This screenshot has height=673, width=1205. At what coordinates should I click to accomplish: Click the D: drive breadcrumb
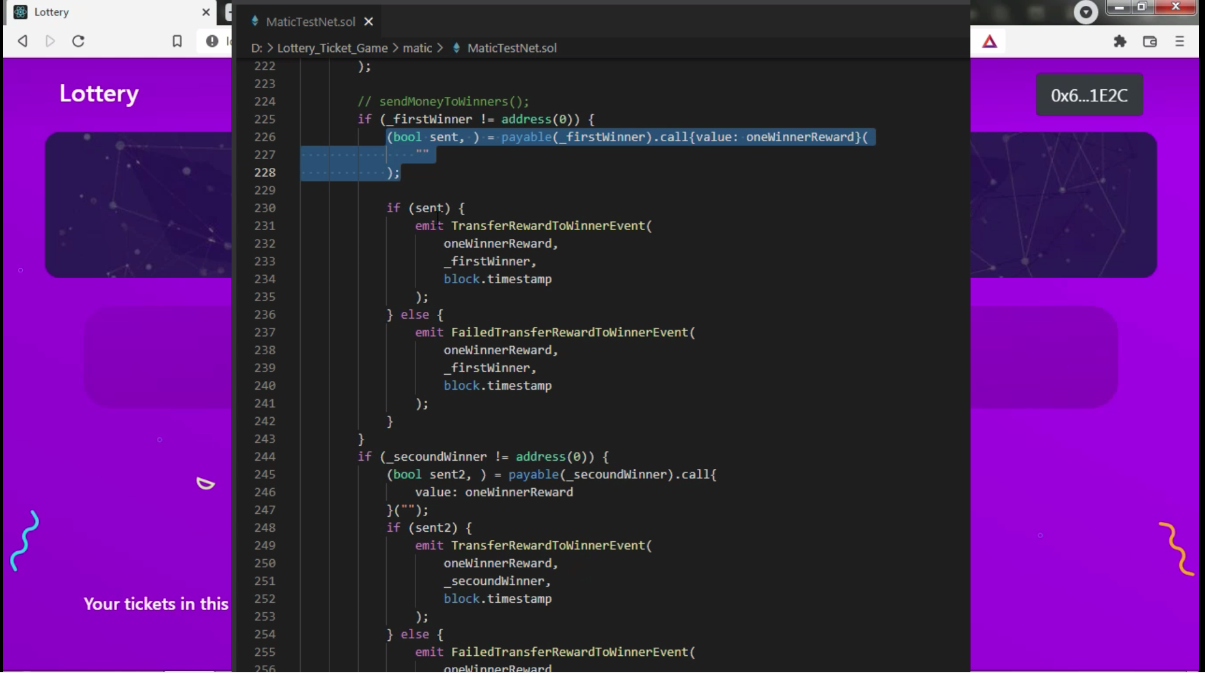(257, 48)
